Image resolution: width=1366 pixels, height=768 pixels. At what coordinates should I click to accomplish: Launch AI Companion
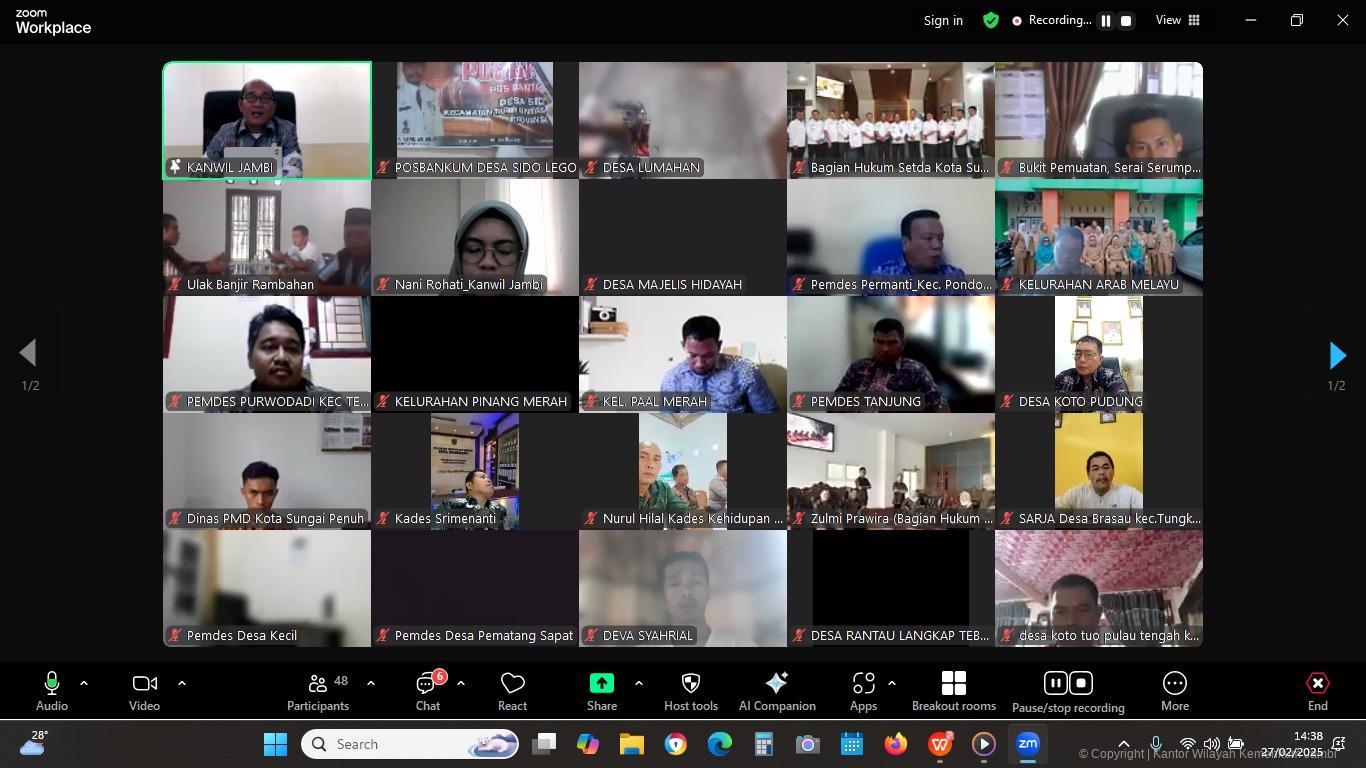pyautogui.click(x=776, y=691)
